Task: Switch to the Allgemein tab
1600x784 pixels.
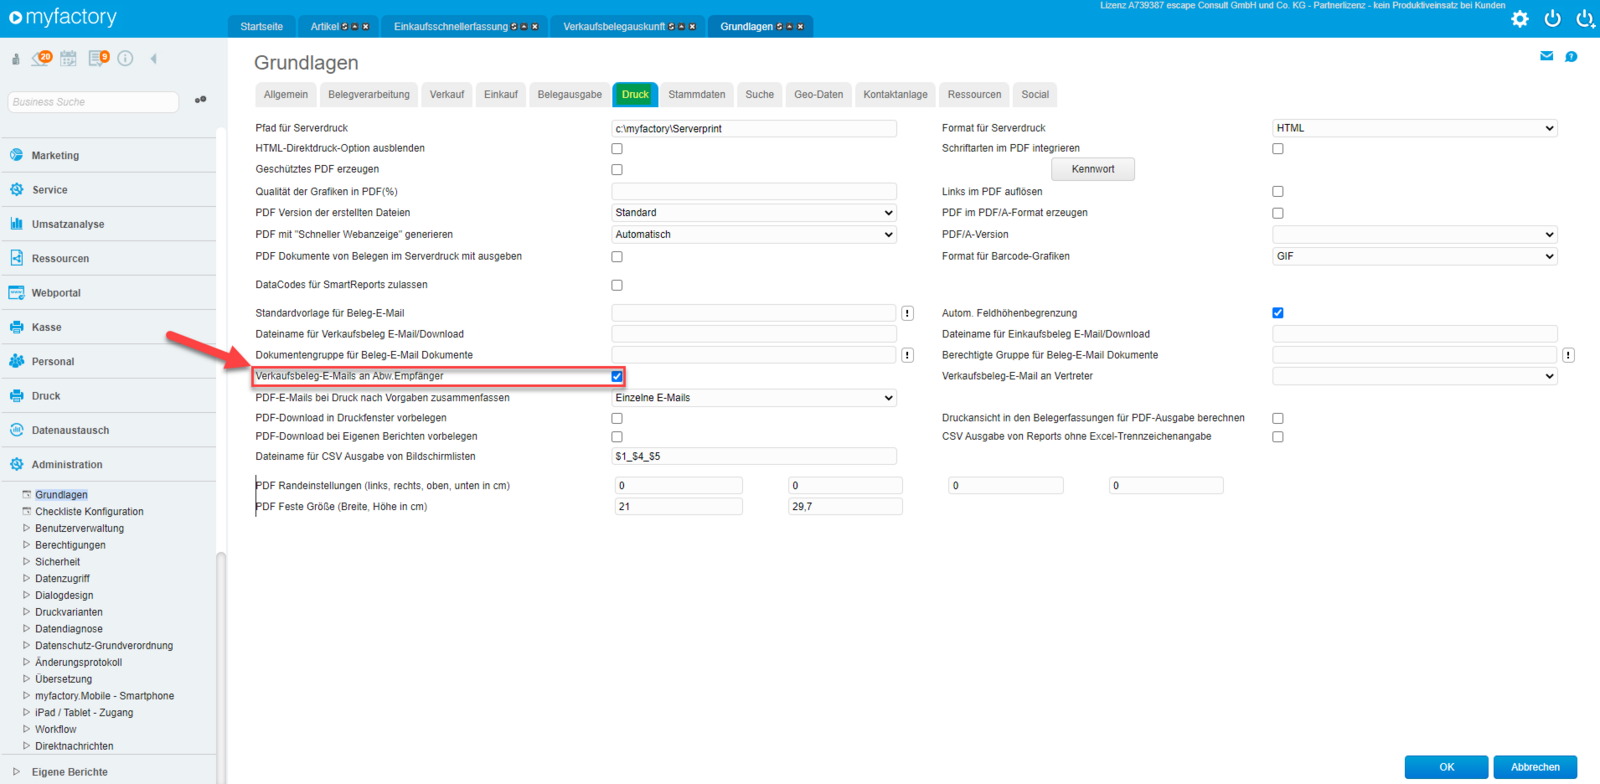Action: [x=286, y=95]
